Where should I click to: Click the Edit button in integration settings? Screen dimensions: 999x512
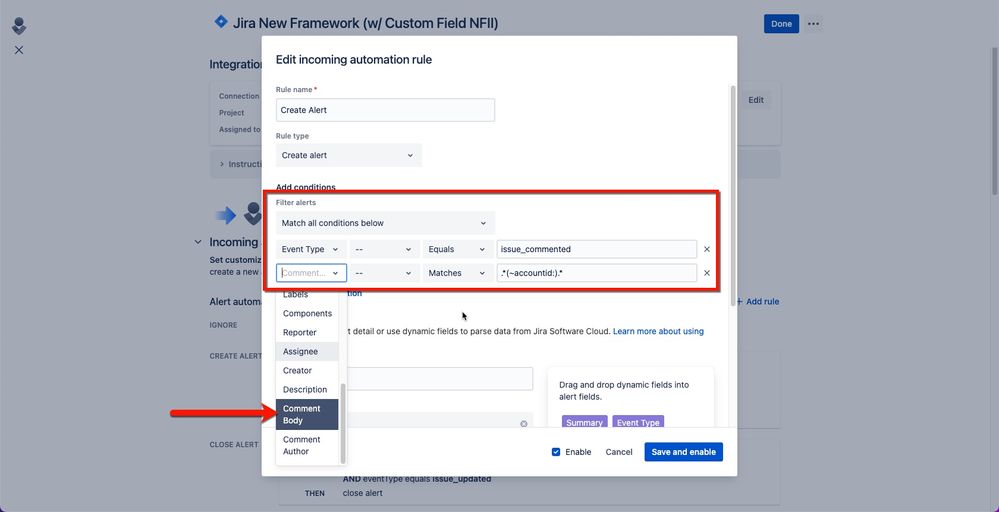click(x=756, y=100)
